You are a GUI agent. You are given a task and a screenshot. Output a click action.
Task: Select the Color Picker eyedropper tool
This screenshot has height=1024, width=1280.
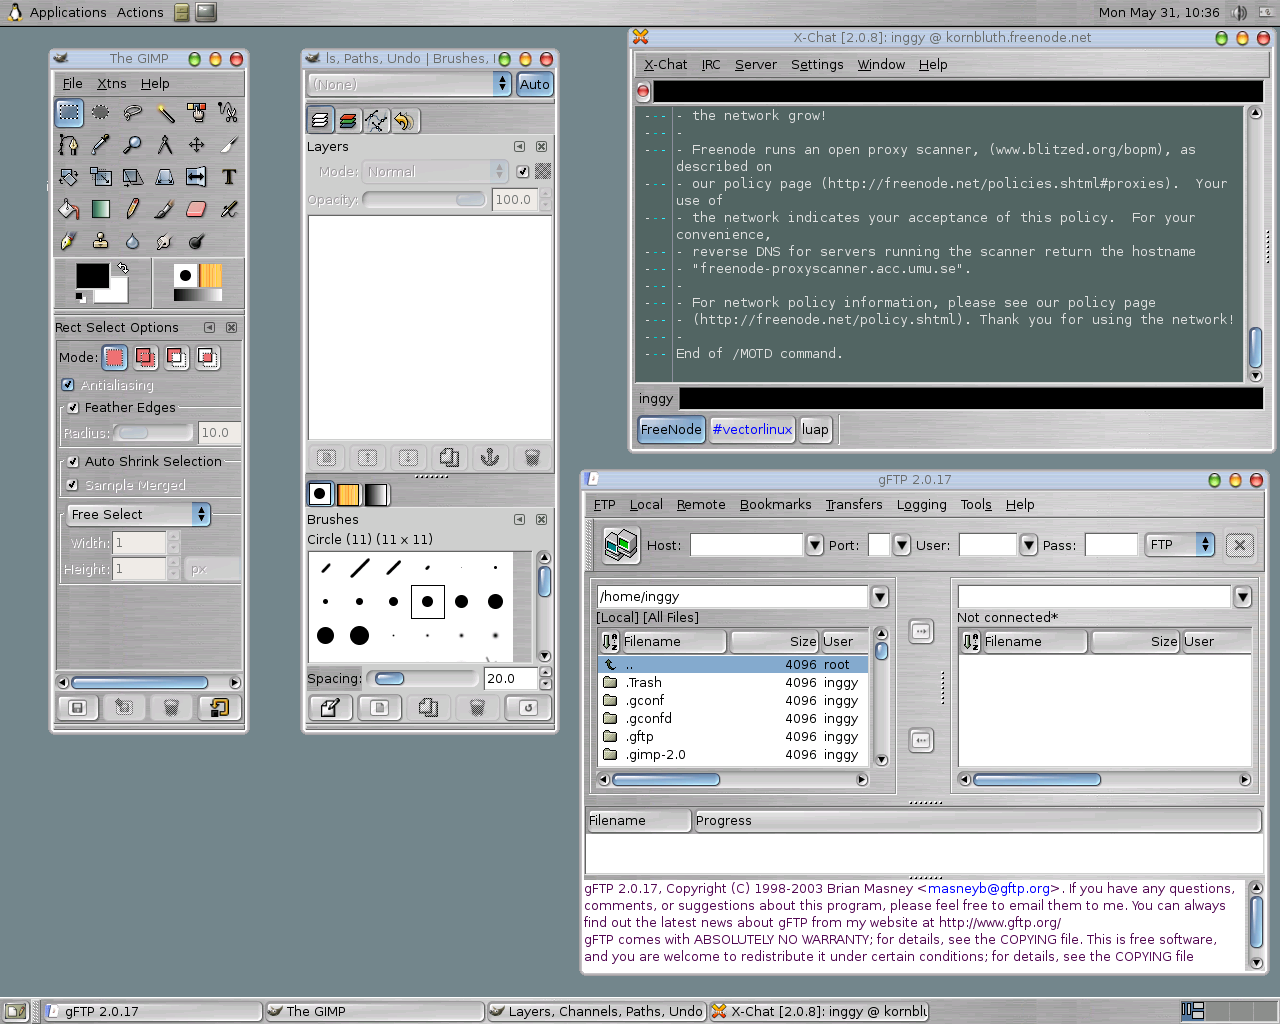point(100,145)
